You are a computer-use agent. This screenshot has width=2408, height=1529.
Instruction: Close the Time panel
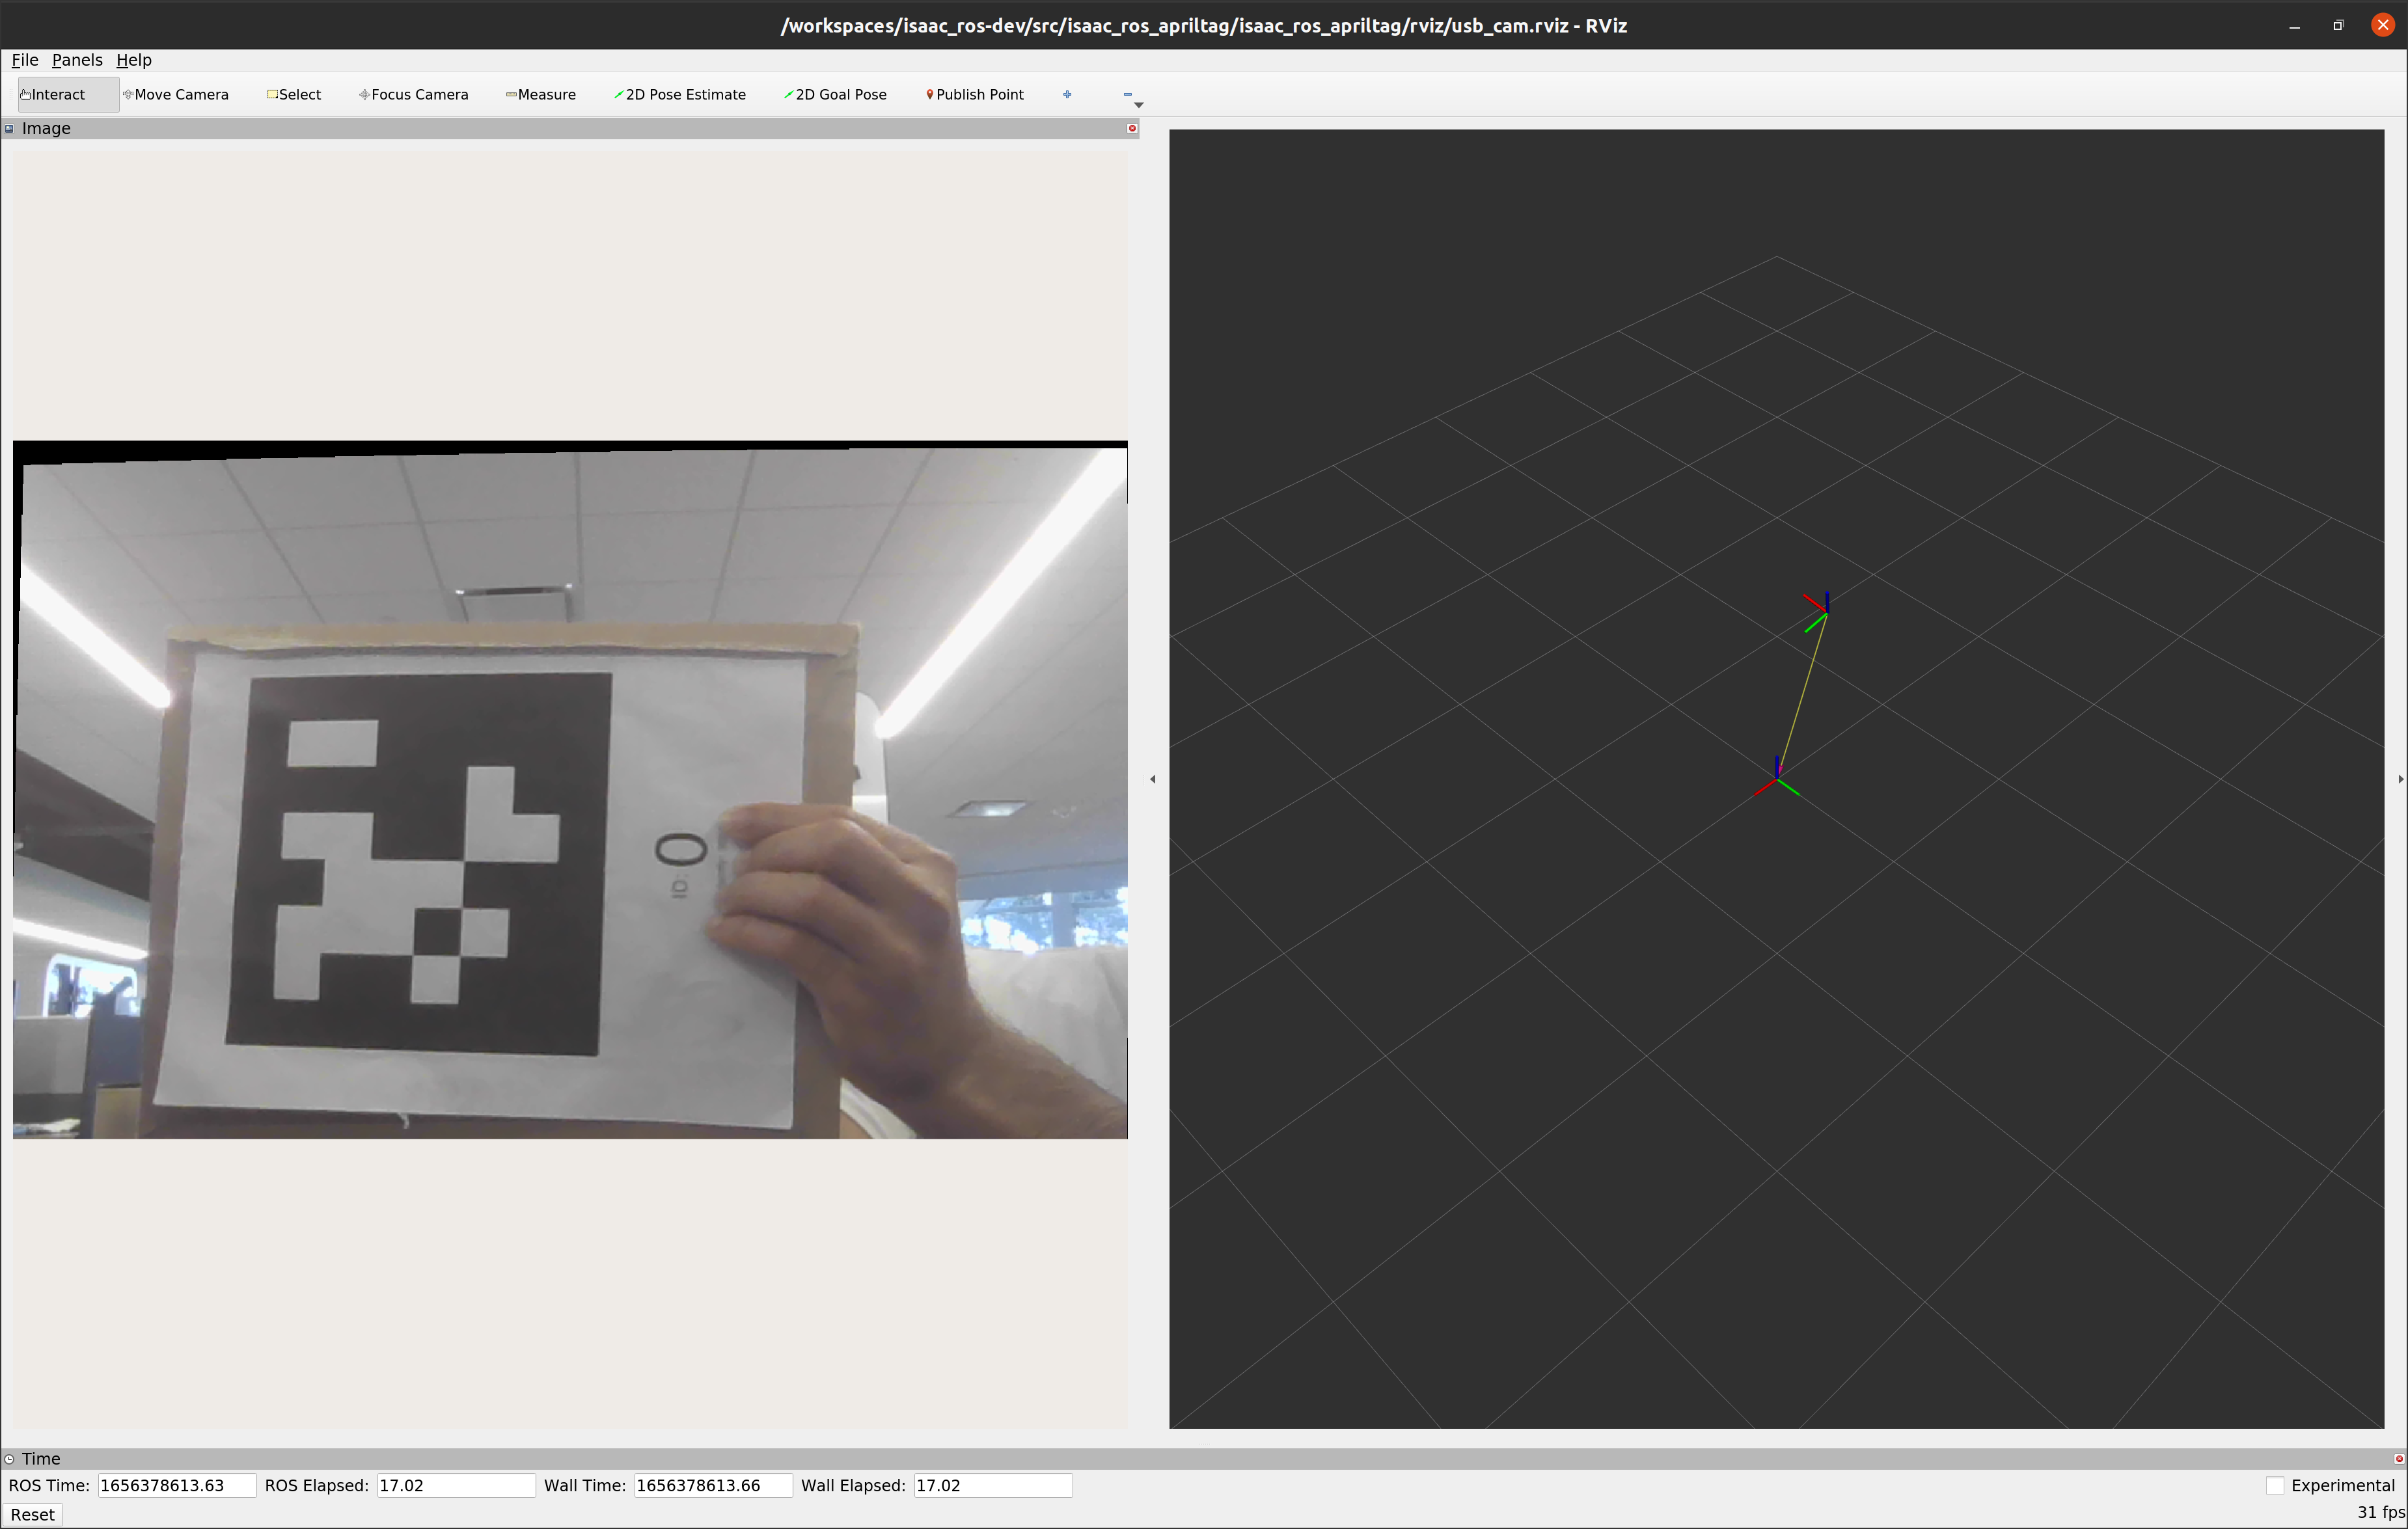coord(2398,1458)
